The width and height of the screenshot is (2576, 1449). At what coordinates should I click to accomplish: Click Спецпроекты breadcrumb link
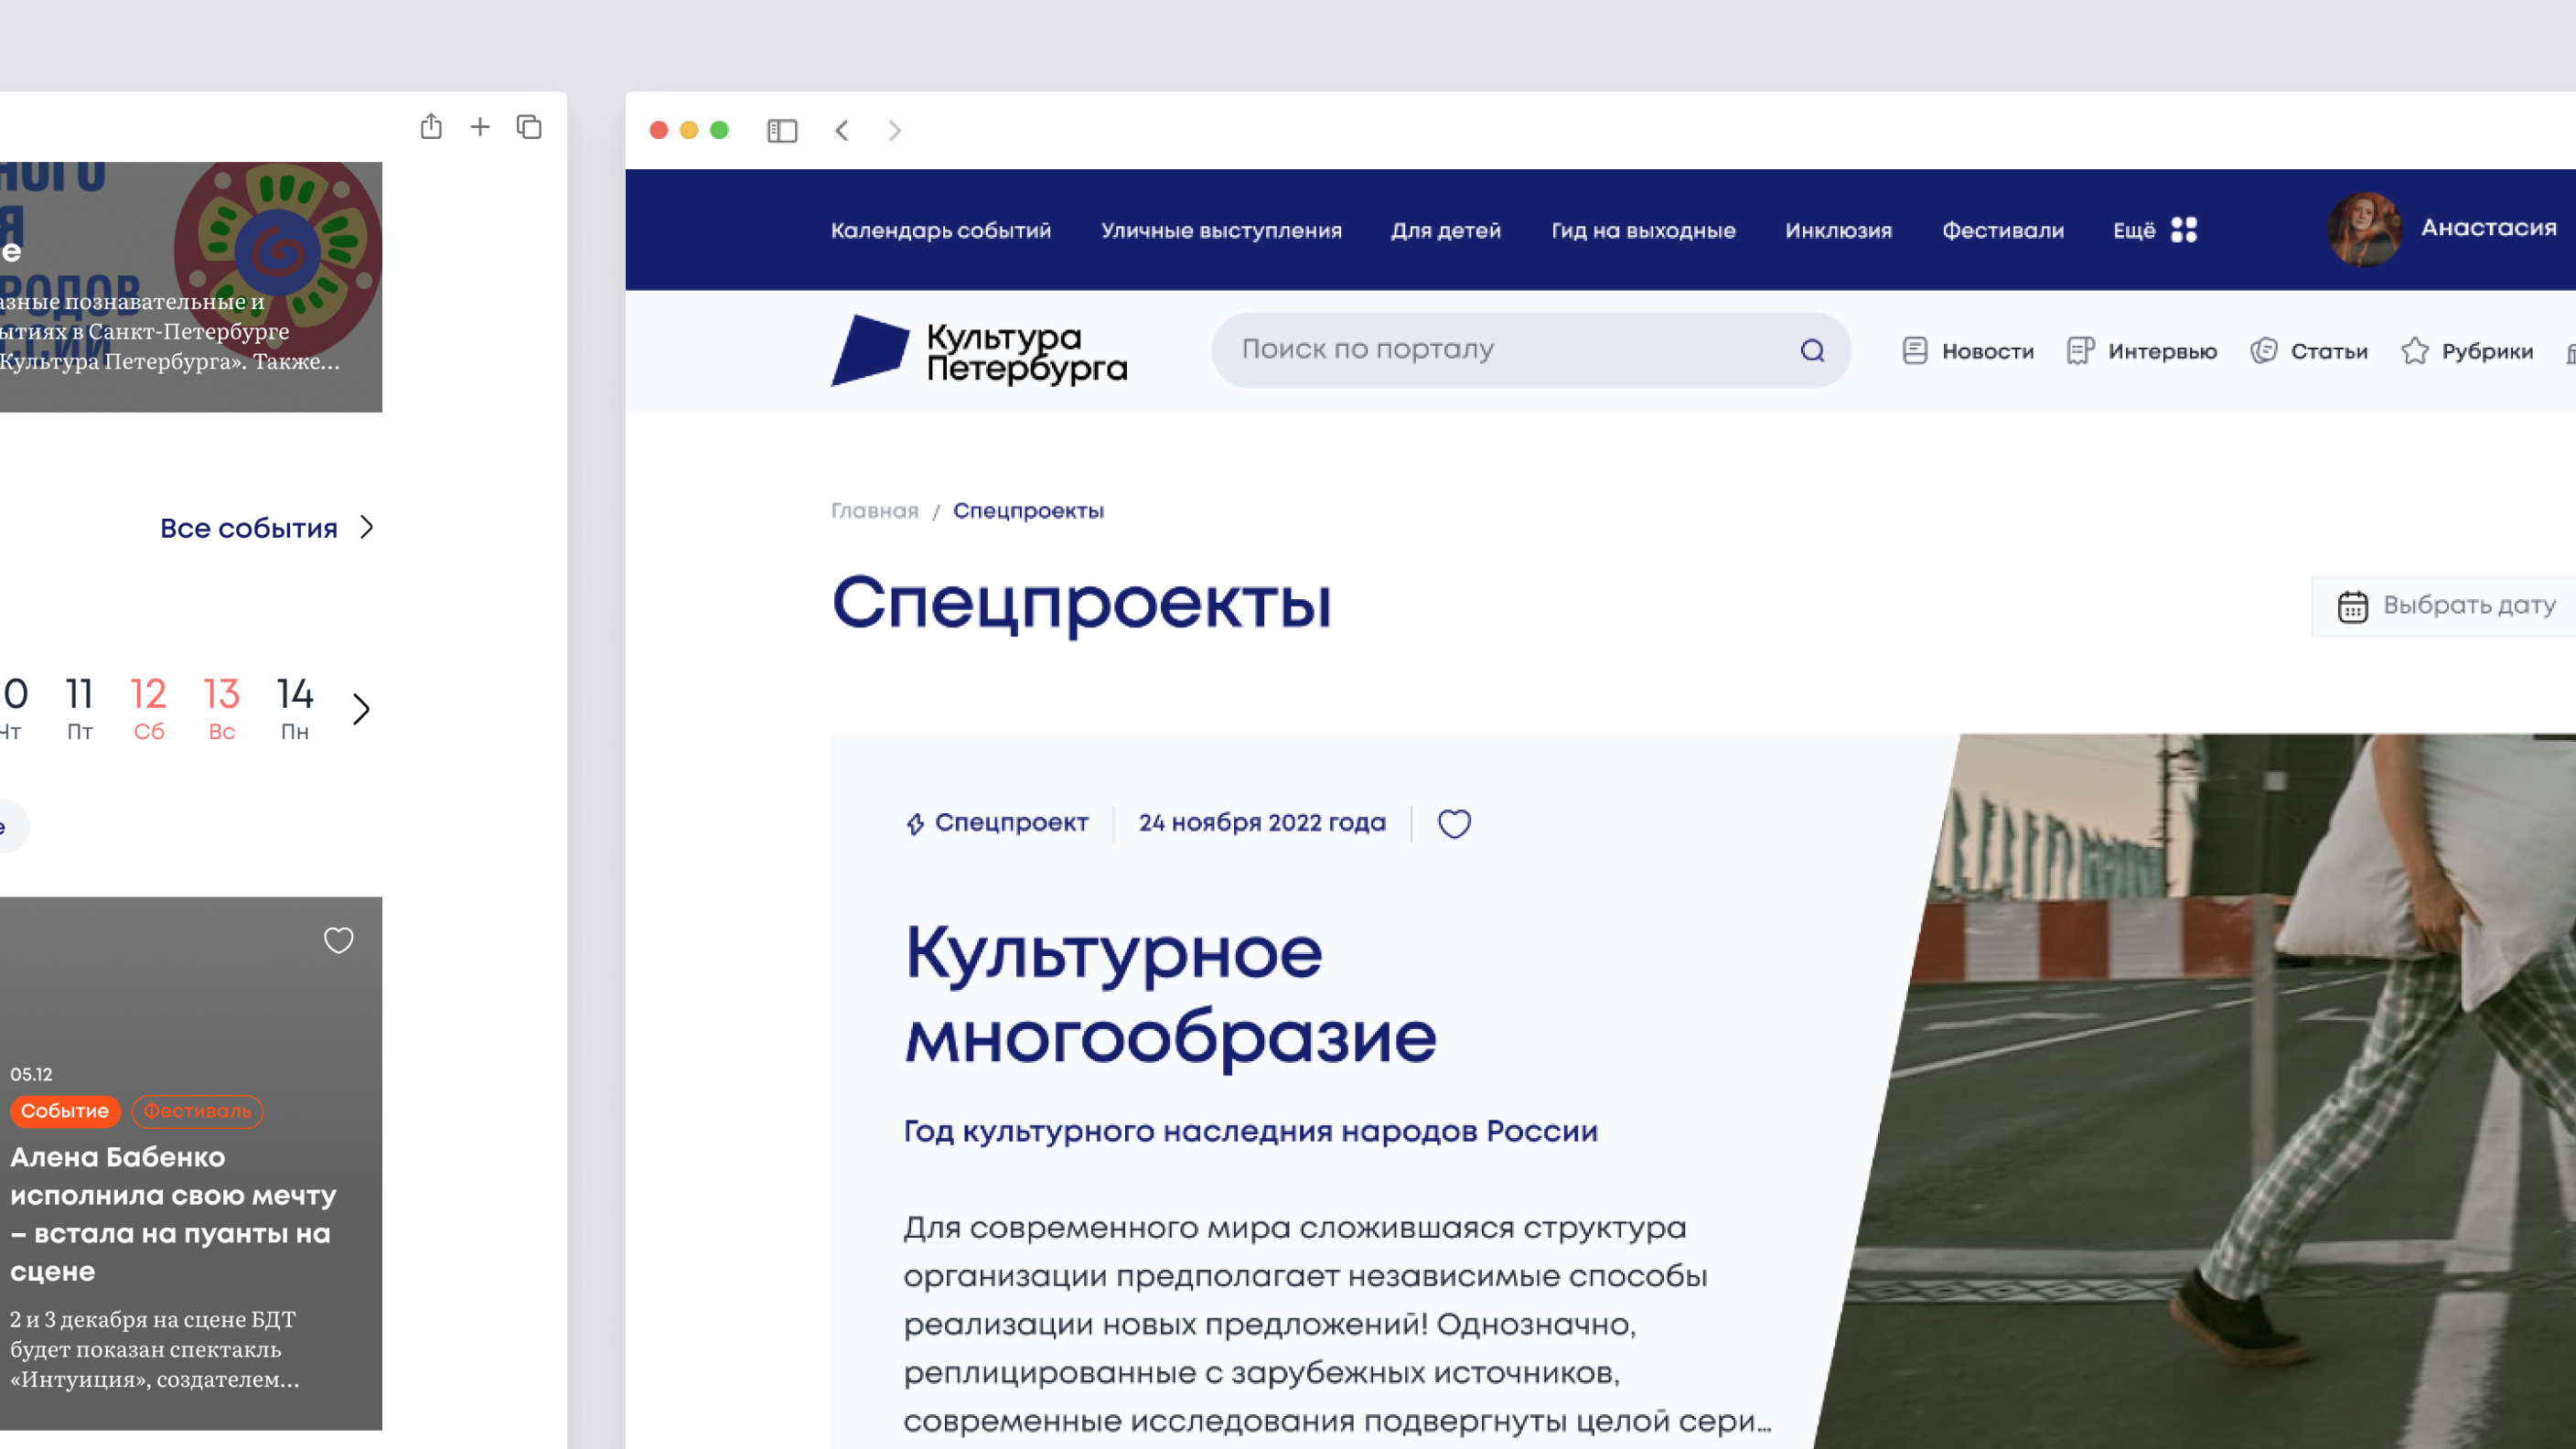[x=1028, y=511]
